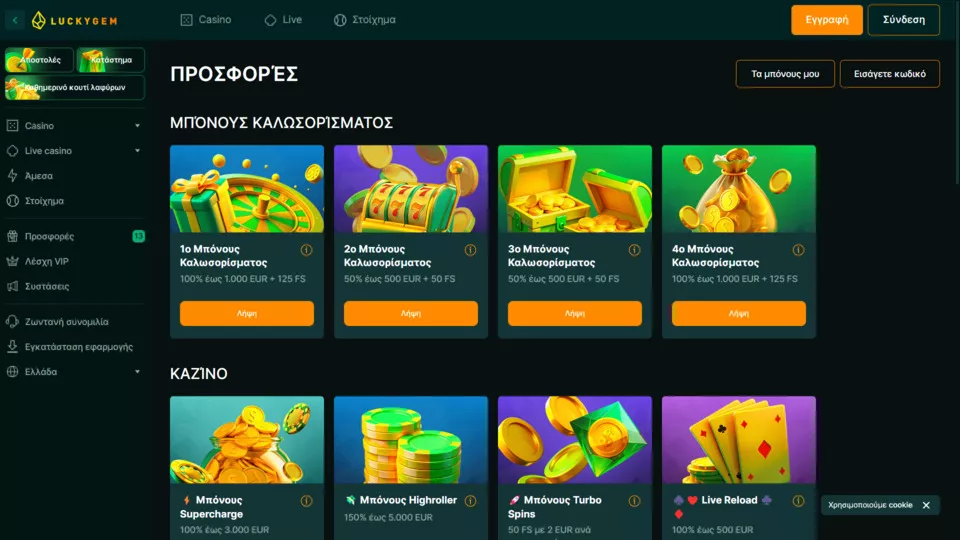Expand the Live casino sidebar arrow
Image resolution: width=960 pixels, height=540 pixels.
coord(137,151)
